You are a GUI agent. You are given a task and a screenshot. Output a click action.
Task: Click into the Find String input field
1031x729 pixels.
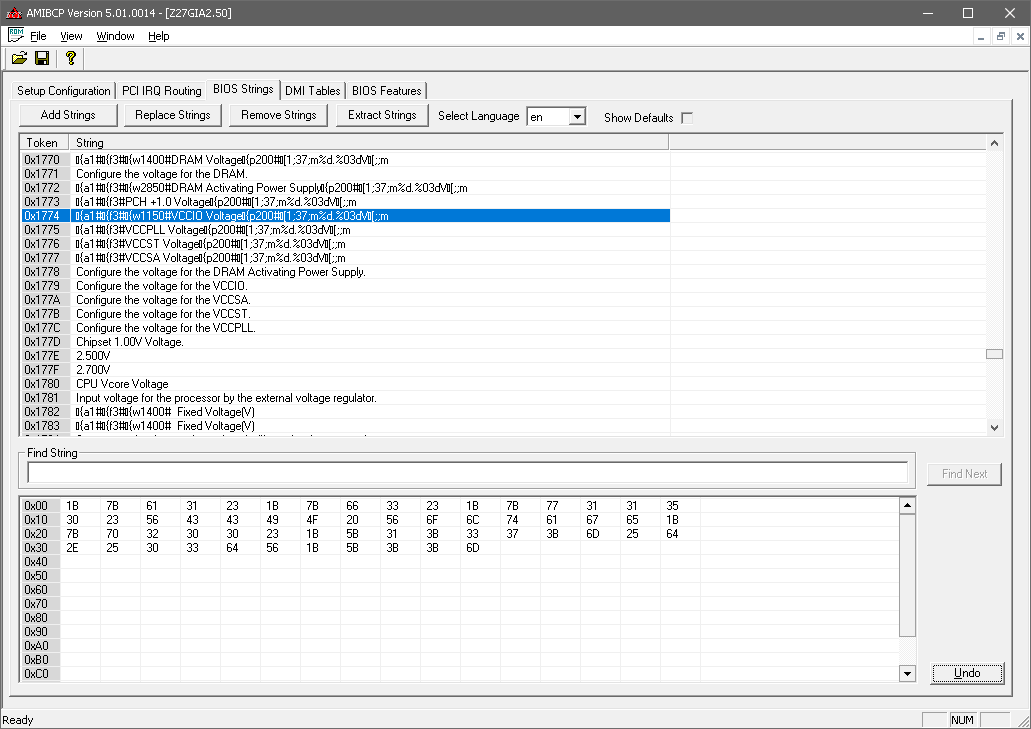pyautogui.click(x=468, y=473)
